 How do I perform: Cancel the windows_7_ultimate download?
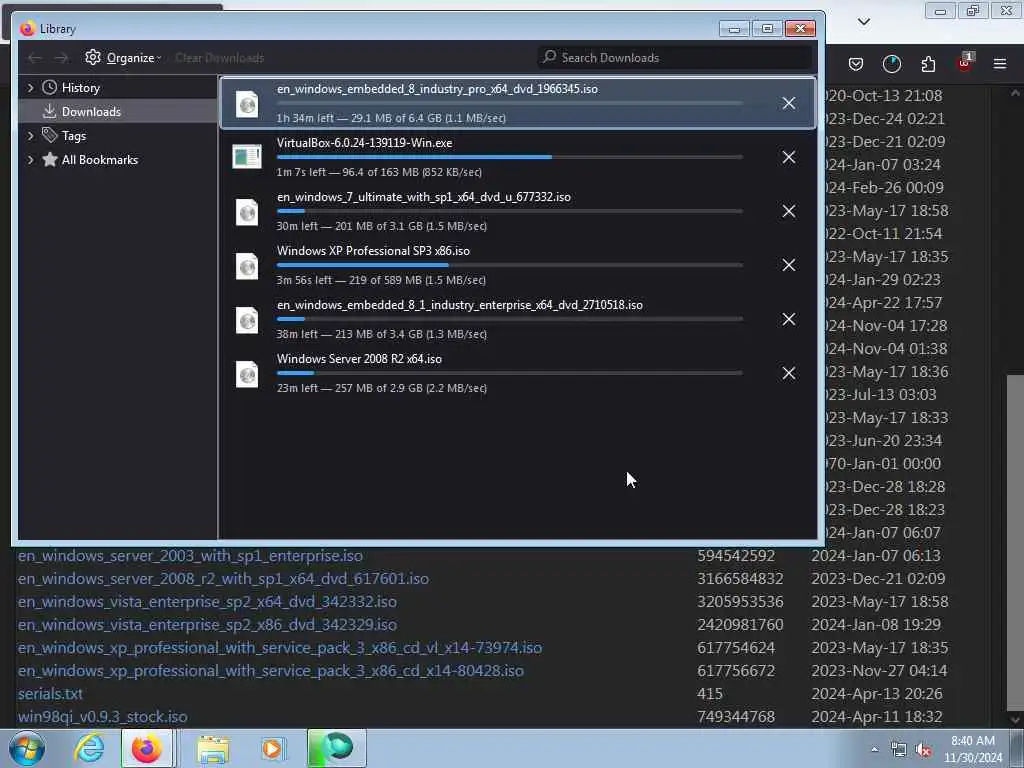tap(788, 211)
